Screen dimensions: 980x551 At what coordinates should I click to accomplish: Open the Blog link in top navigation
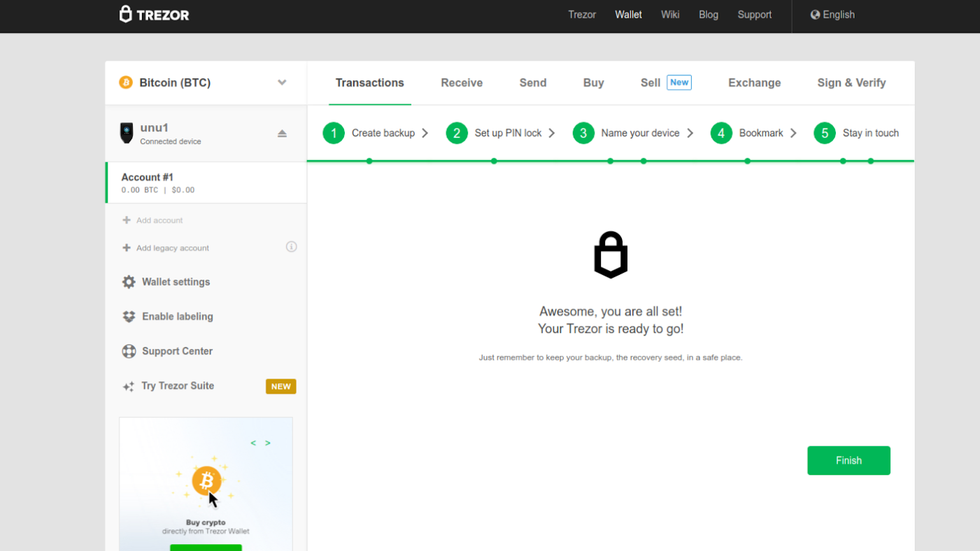pos(708,15)
